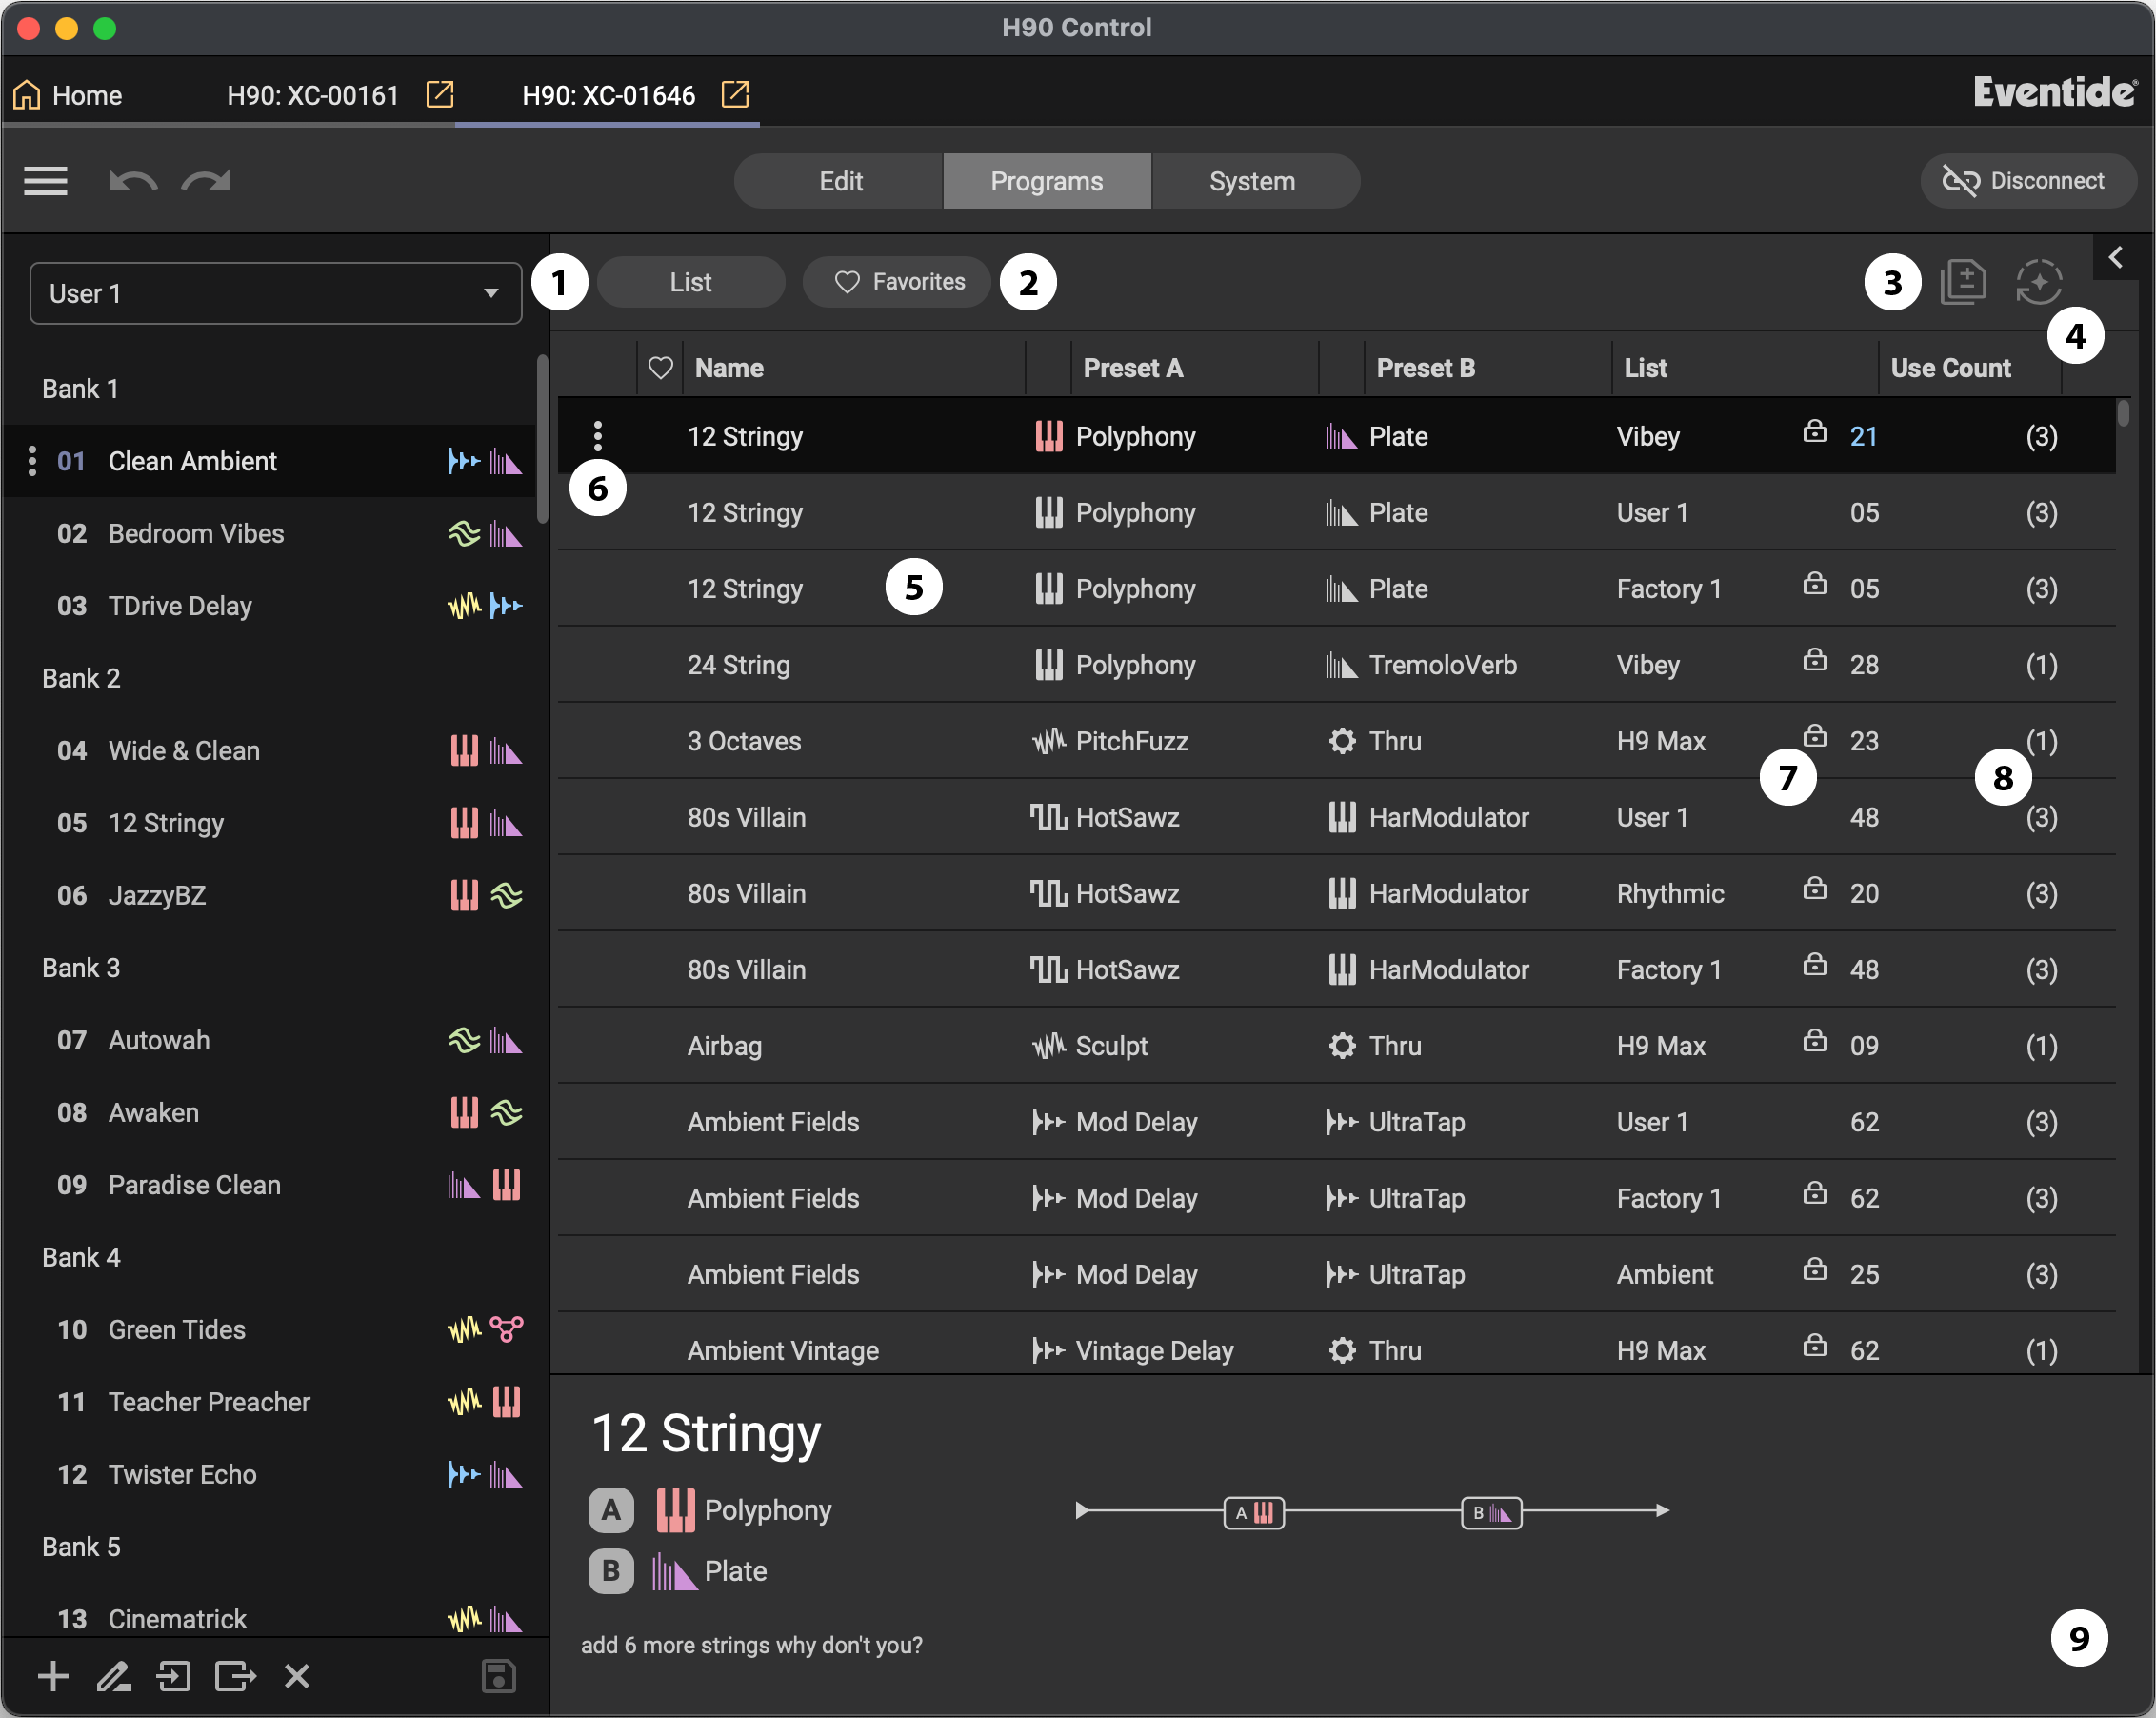
Task: Select the 80s Villain Rhythmic row
Action: 1336,893
